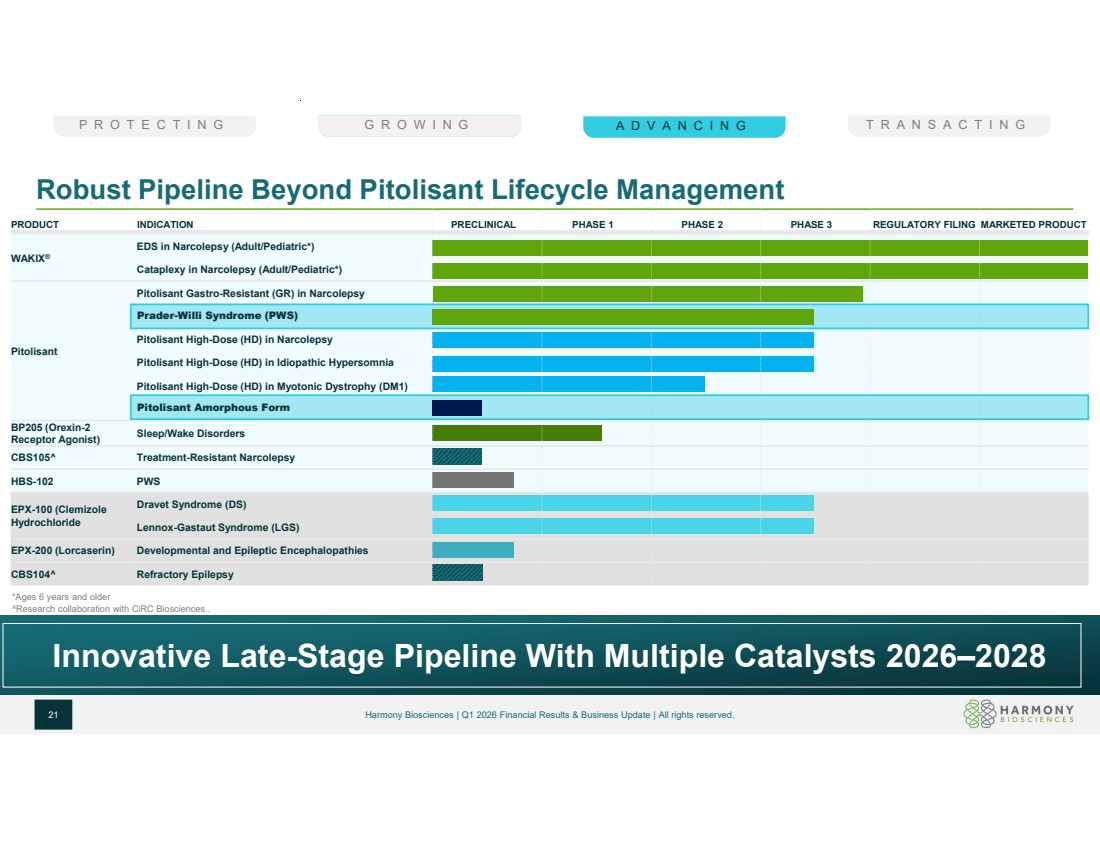Click the CBS105^ product label
The image size is (1100, 849).
33,457
